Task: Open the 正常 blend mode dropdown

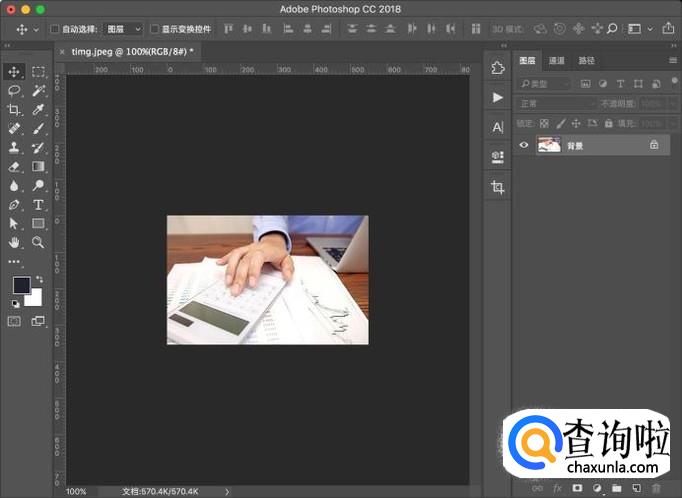Action: click(x=555, y=103)
